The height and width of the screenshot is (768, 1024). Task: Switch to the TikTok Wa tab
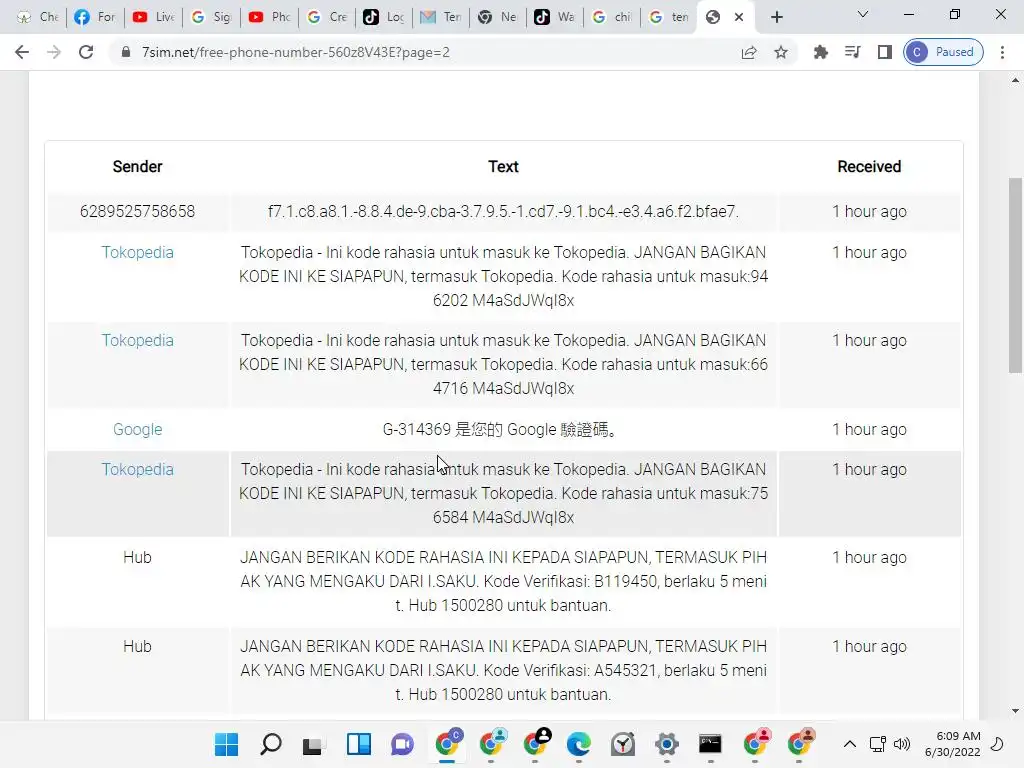(x=555, y=17)
